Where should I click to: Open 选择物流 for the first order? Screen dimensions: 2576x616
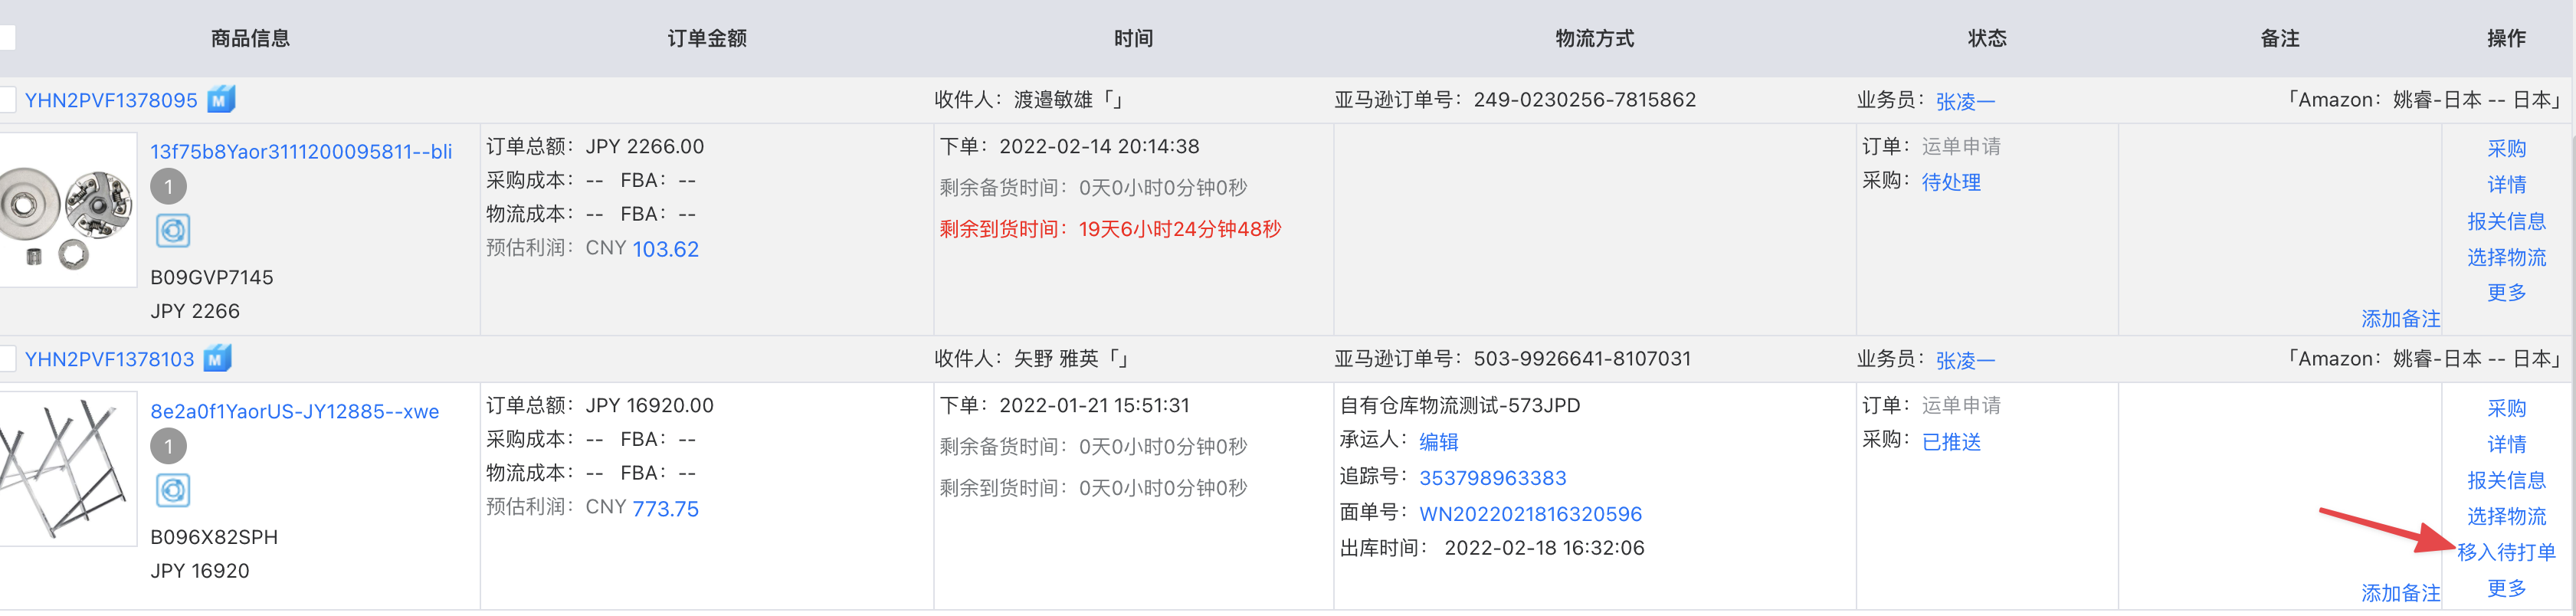point(2506,258)
